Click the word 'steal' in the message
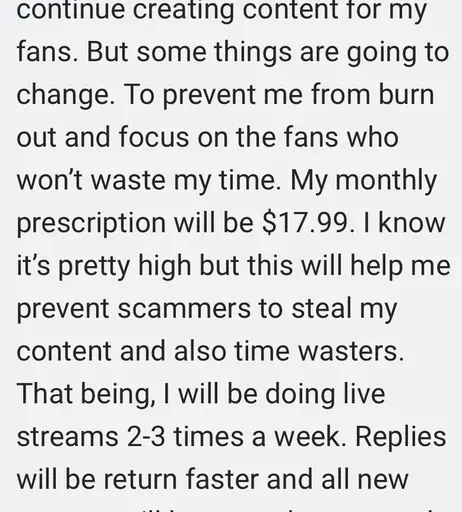Viewport: 462px width, 512px height. point(322,308)
